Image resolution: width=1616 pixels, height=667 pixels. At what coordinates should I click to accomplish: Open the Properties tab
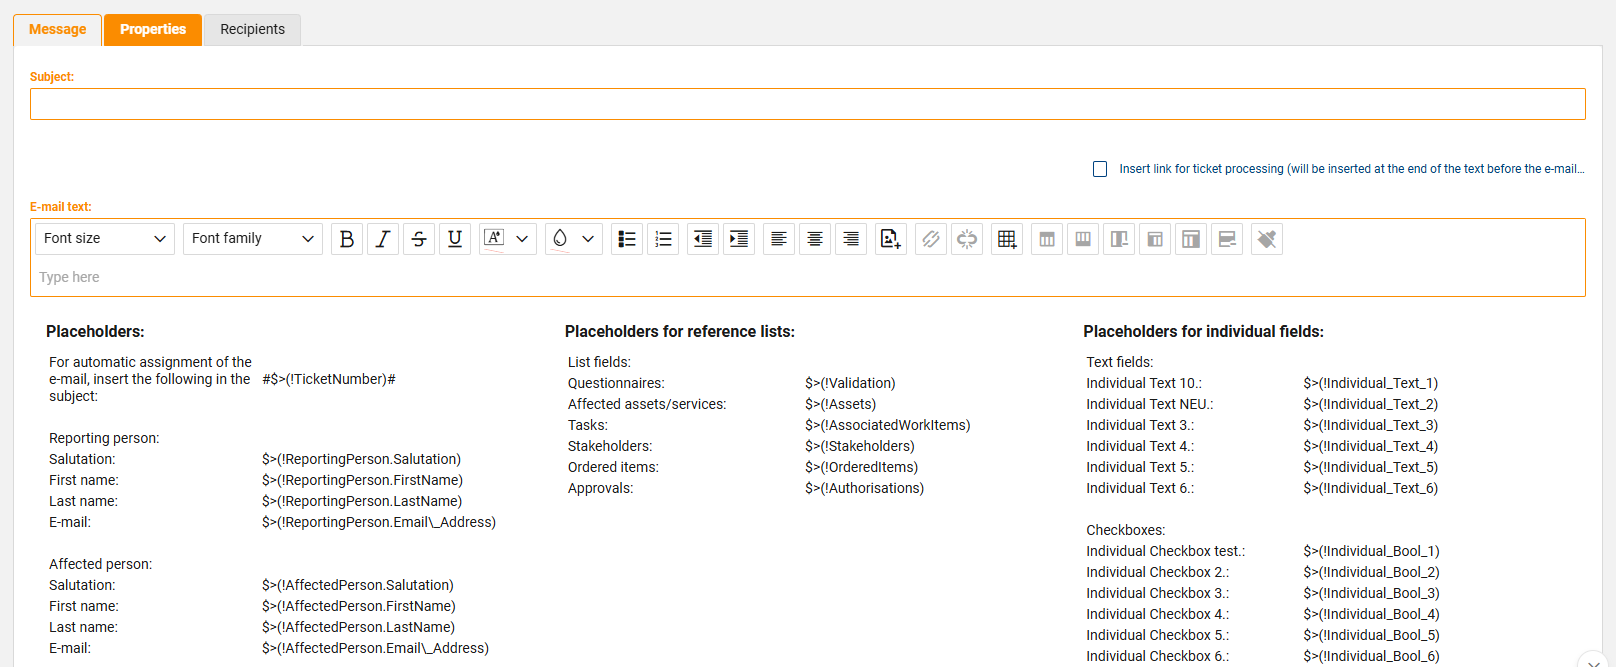click(153, 29)
